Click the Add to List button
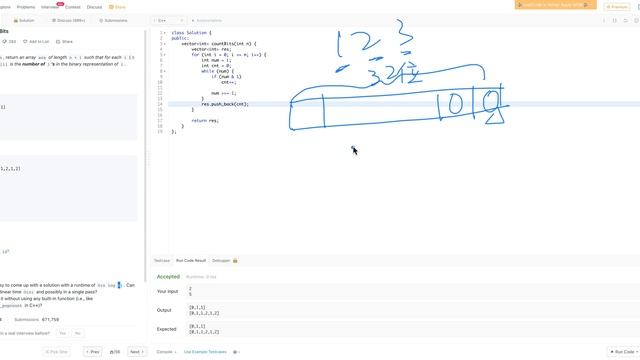The height and width of the screenshot is (360, 640). click(x=36, y=42)
